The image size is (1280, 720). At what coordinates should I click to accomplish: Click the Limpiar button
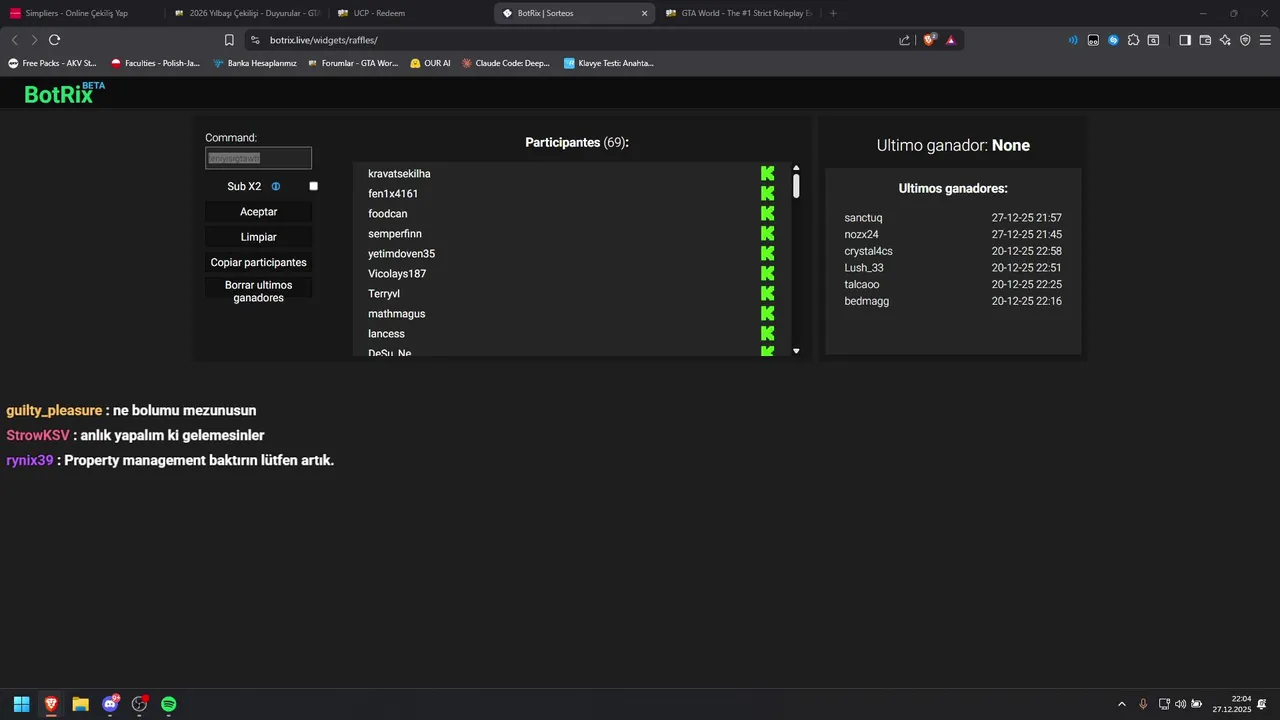click(258, 237)
